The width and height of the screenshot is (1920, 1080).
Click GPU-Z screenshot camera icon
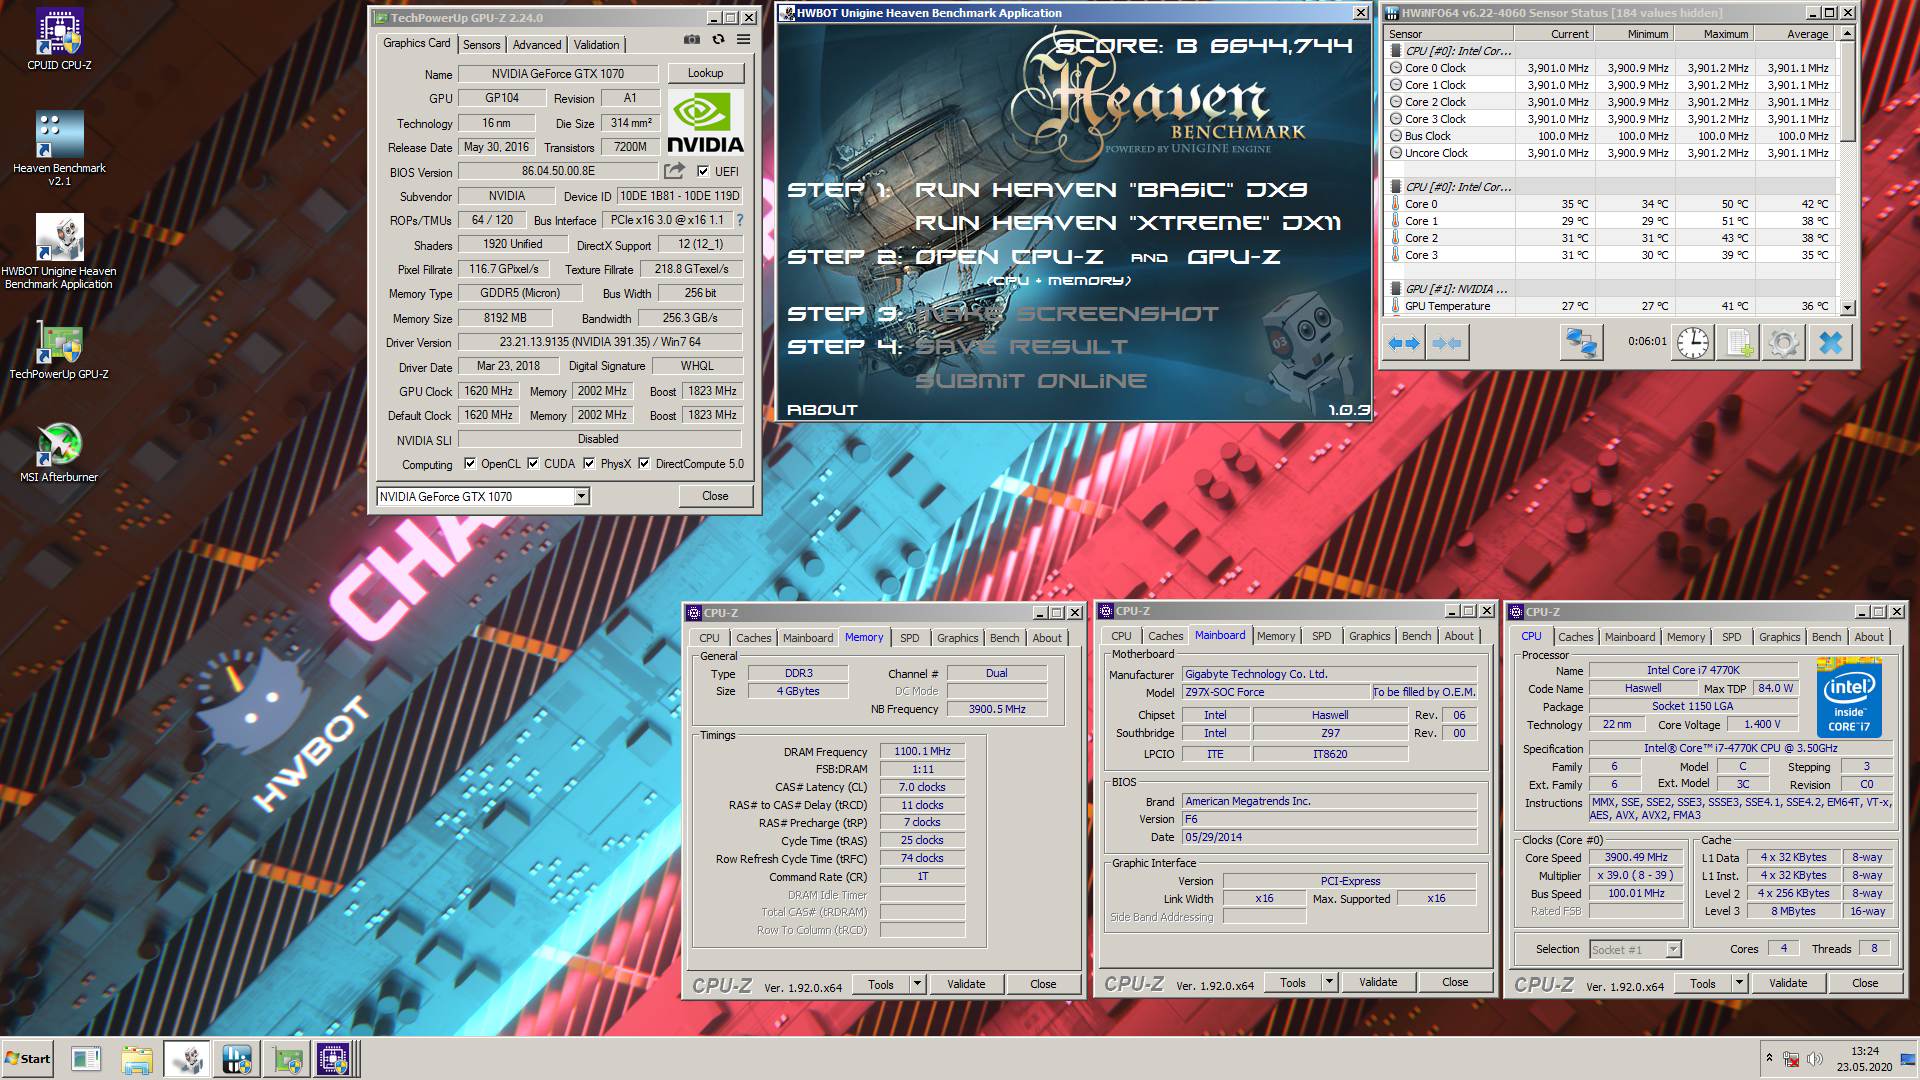click(x=691, y=40)
